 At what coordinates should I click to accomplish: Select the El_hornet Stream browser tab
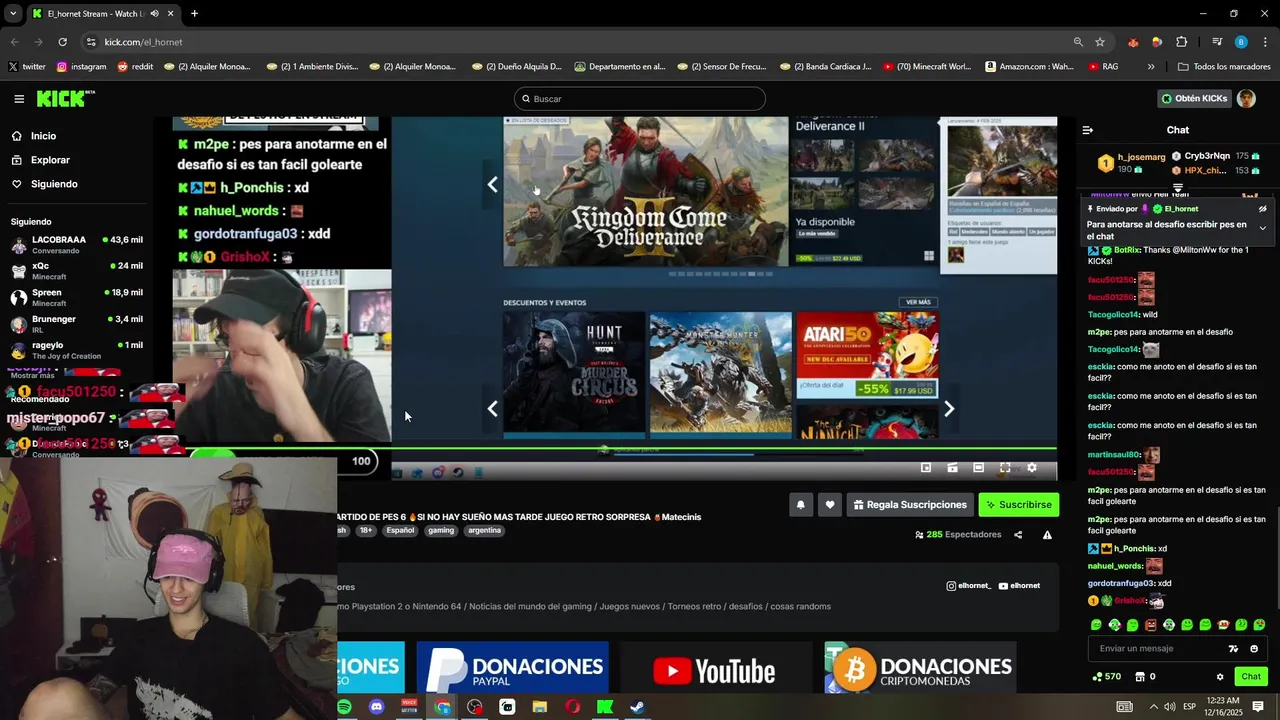pos(101,14)
